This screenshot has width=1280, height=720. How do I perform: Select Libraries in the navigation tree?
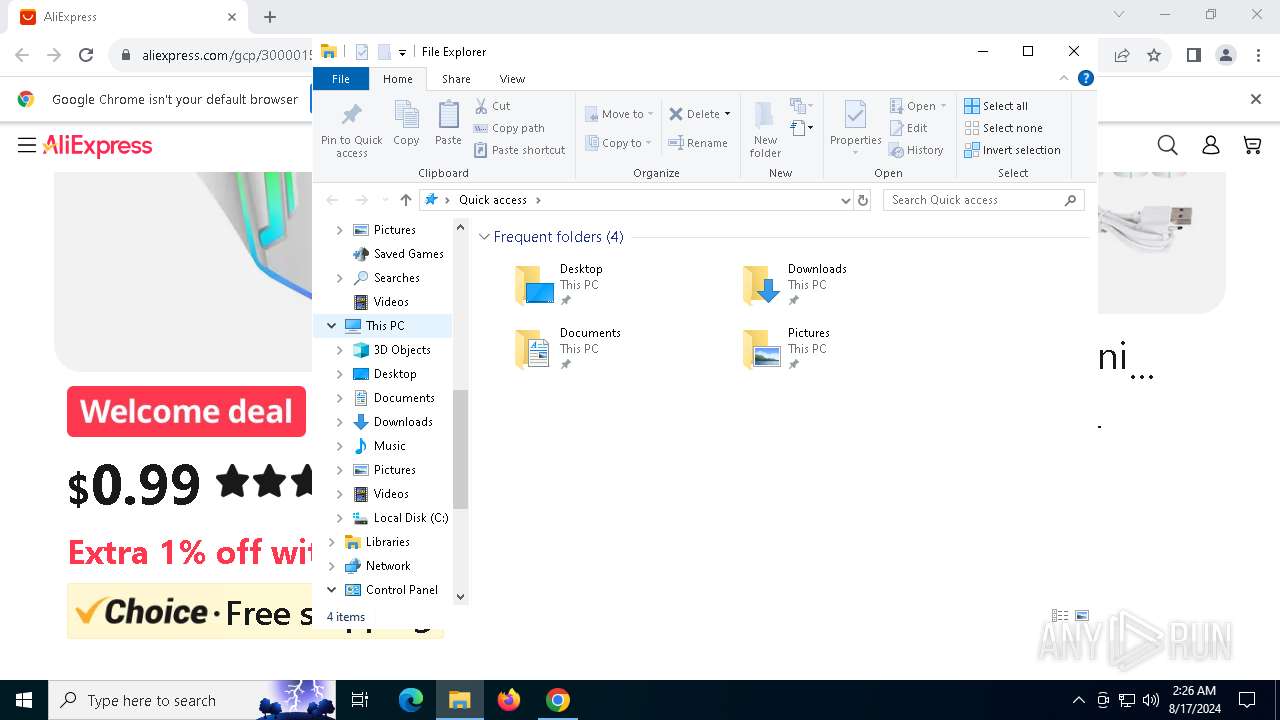click(388, 542)
